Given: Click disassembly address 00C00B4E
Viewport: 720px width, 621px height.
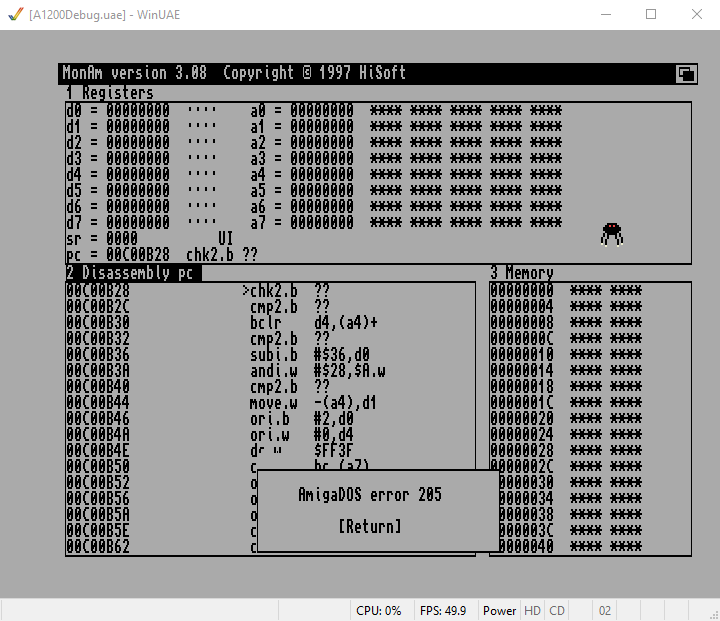Looking at the screenshot, I should tap(98, 451).
